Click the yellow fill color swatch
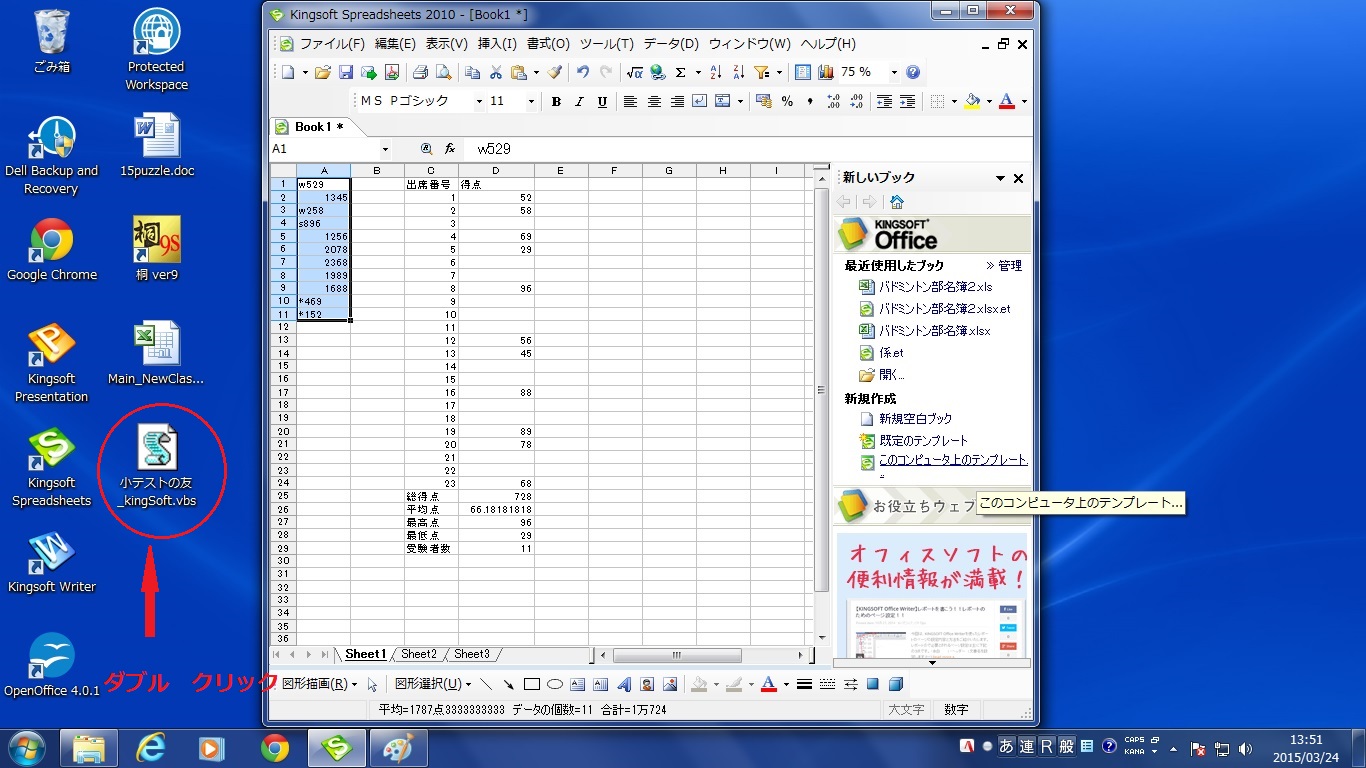 coord(972,101)
